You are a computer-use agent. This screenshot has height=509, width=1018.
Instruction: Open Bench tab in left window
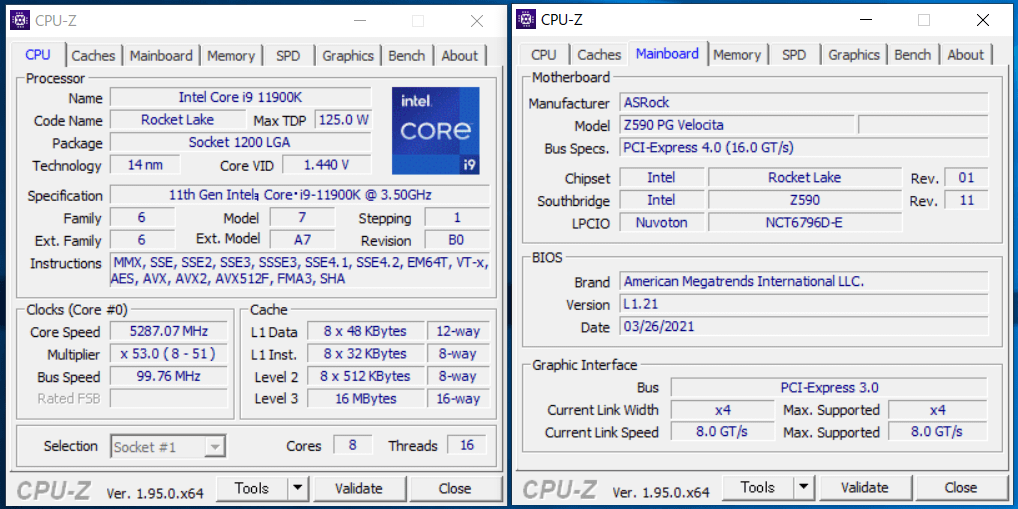[407, 56]
